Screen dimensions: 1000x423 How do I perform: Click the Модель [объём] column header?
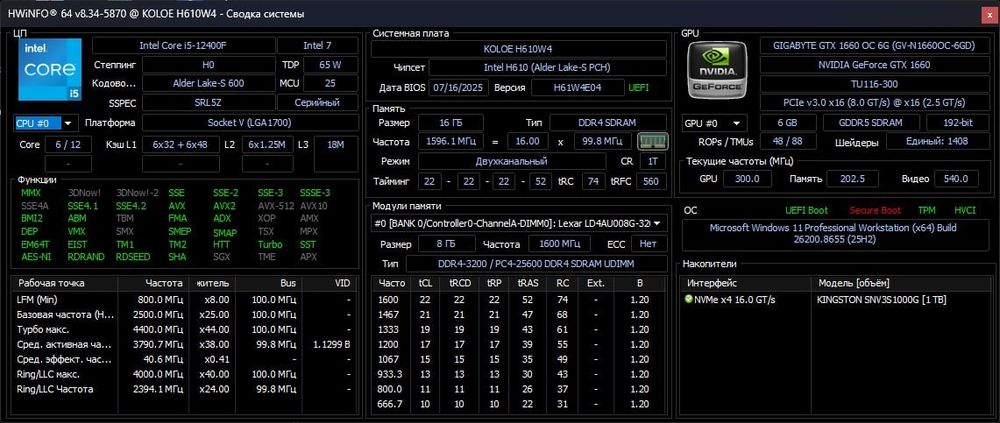(x=899, y=283)
